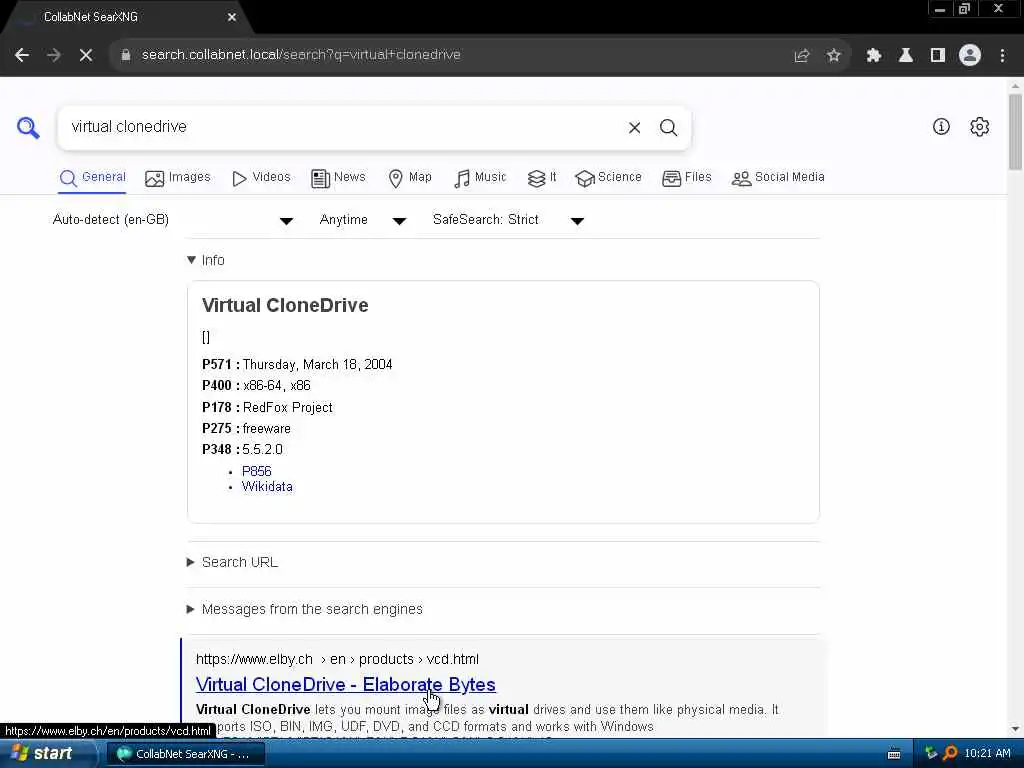
Task: Select the General category tab
Action: point(93,178)
